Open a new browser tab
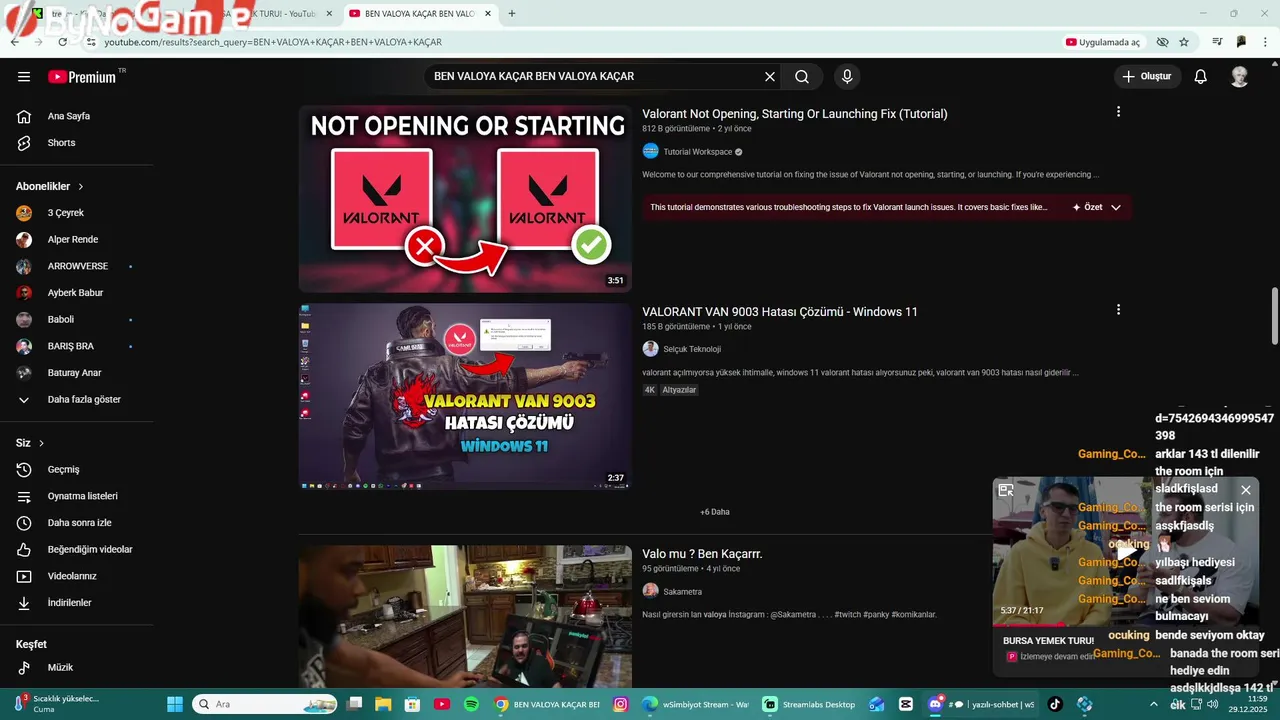The height and width of the screenshot is (720, 1280). click(x=511, y=14)
